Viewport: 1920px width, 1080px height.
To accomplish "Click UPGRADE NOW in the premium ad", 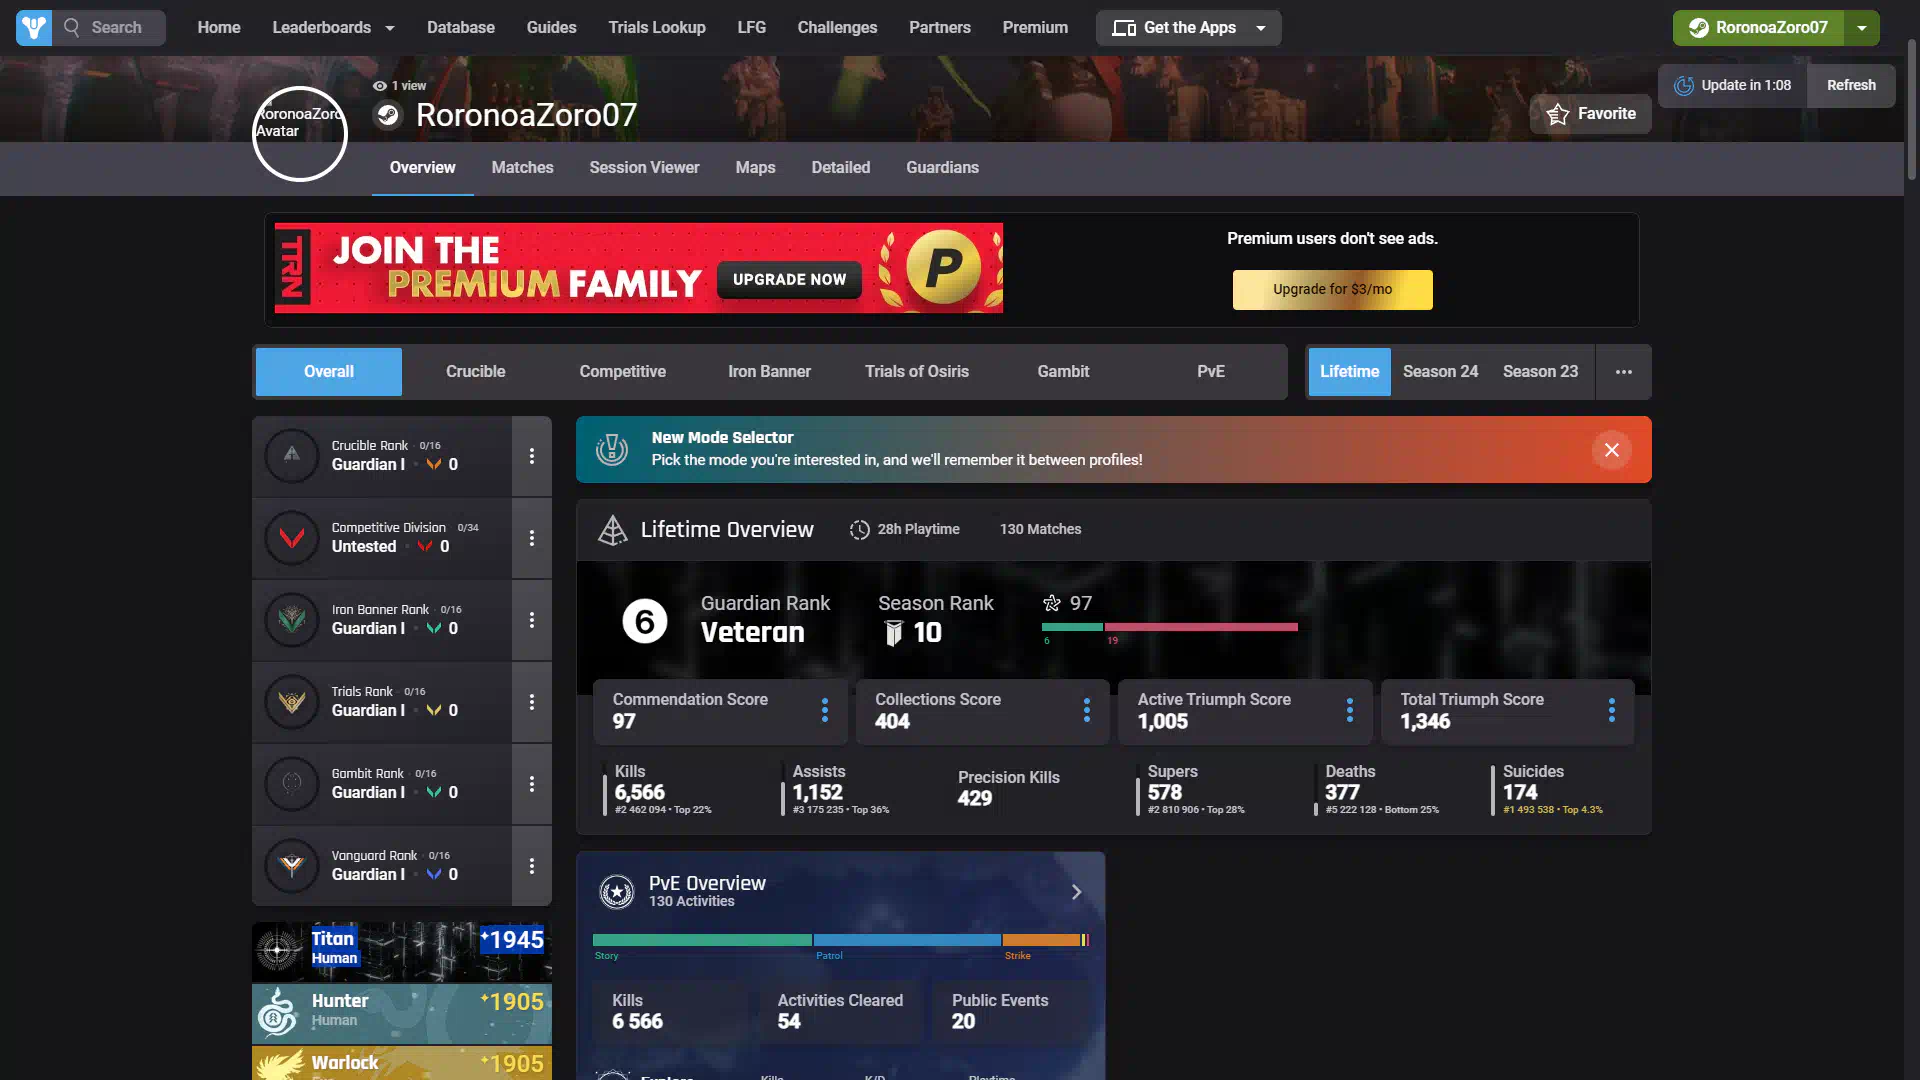I will pos(789,280).
